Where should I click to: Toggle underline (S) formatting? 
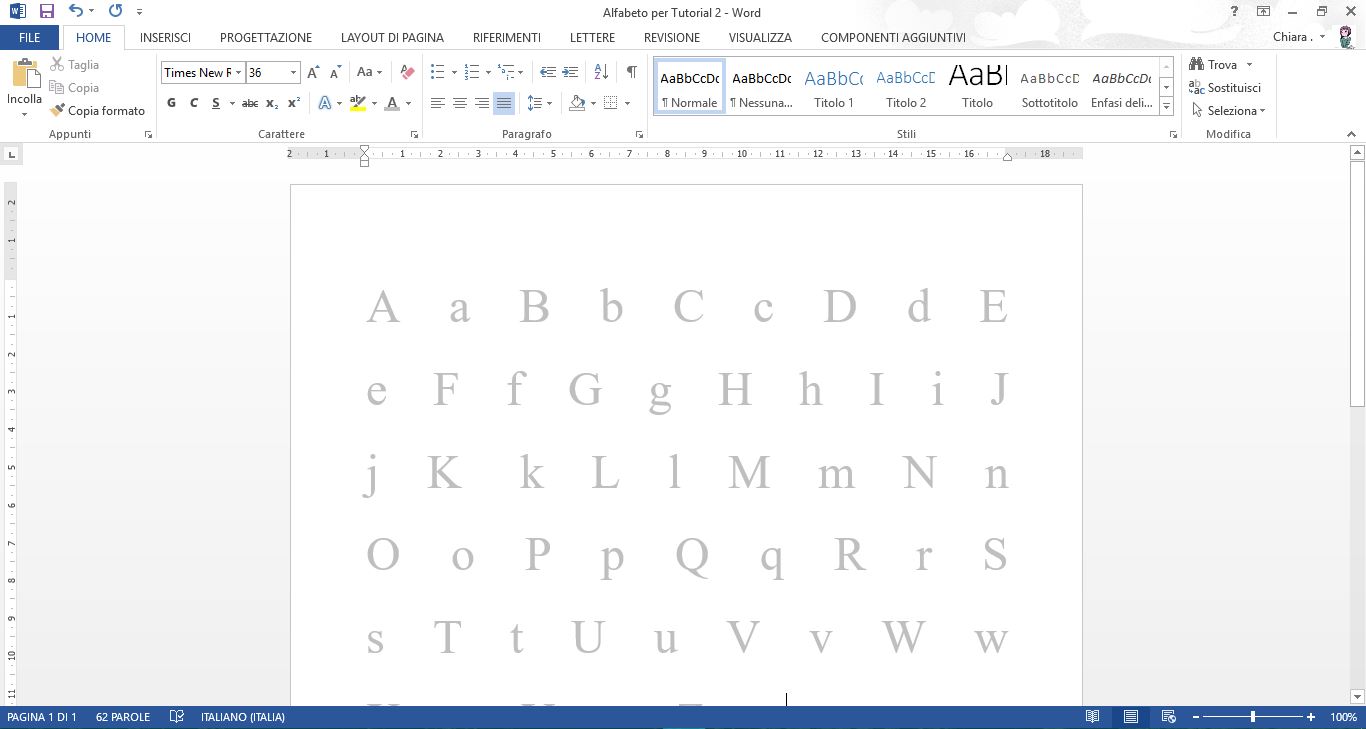click(215, 103)
